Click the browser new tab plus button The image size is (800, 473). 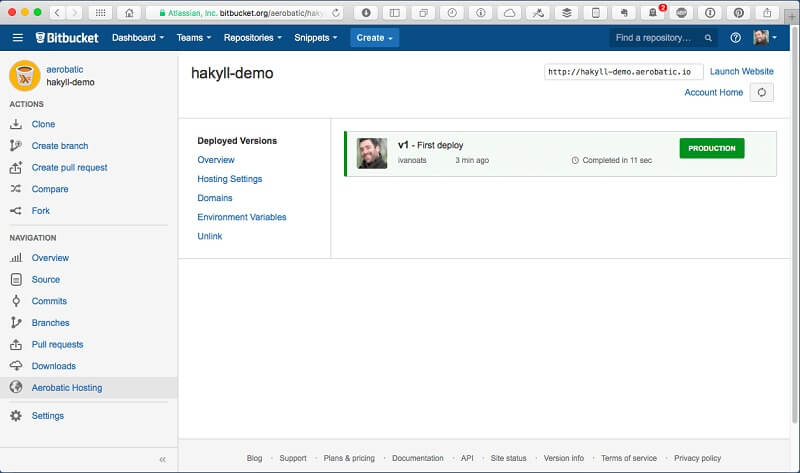(792, 16)
